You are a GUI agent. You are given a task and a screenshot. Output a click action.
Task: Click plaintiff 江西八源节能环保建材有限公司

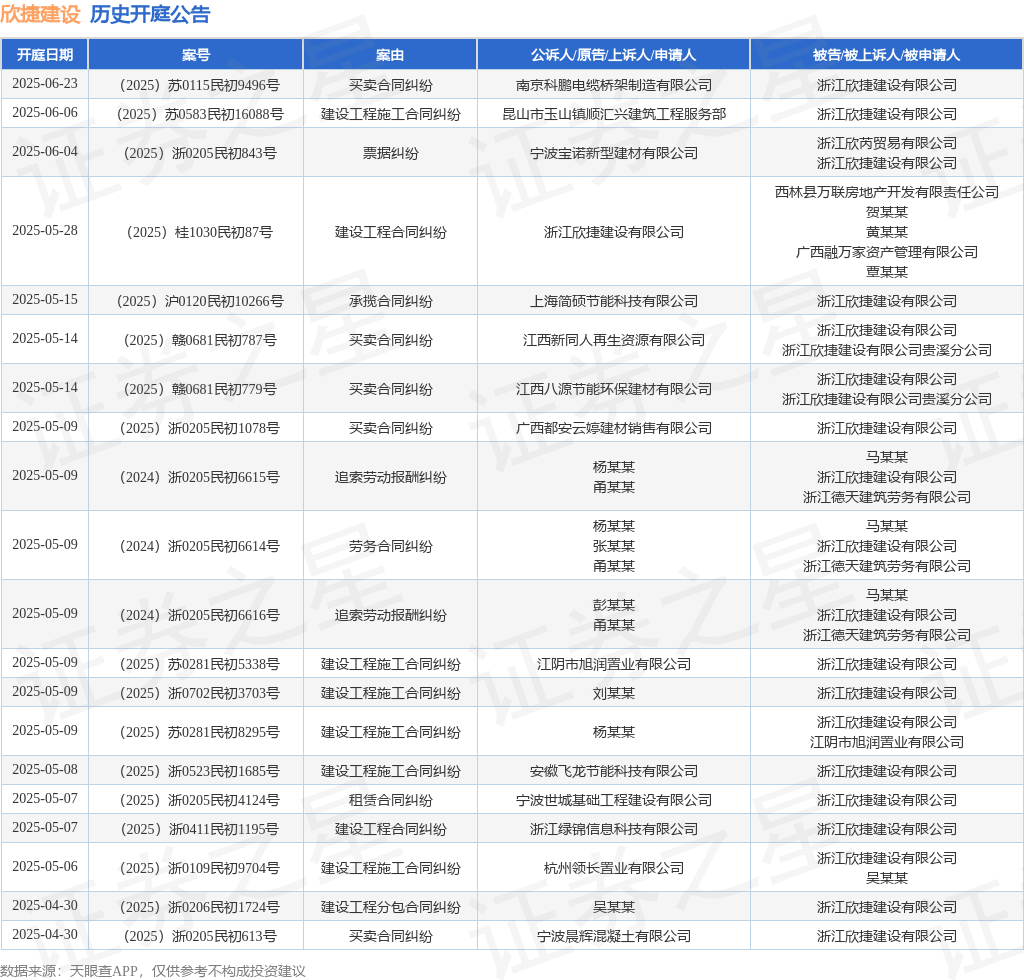pos(613,389)
